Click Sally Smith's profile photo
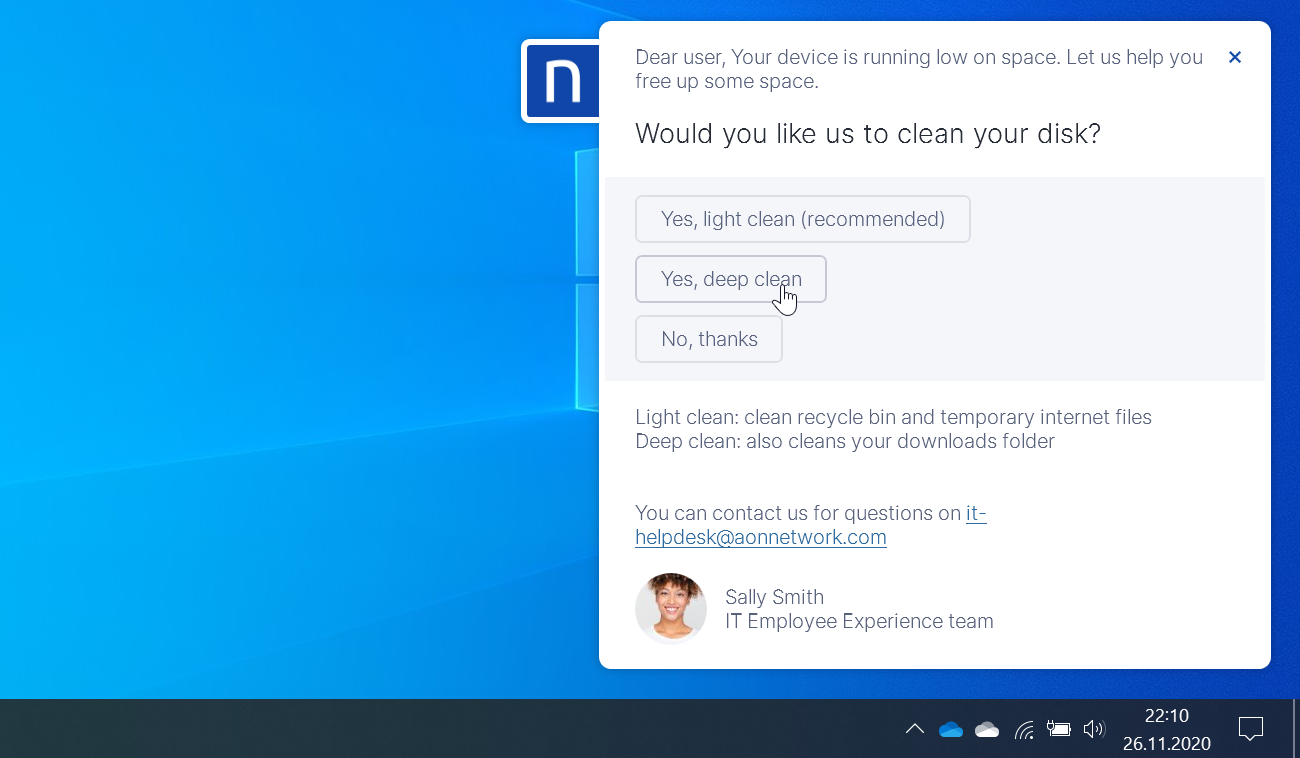Image resolution: width=1300 pixels, height=758 pixels. 670,608
